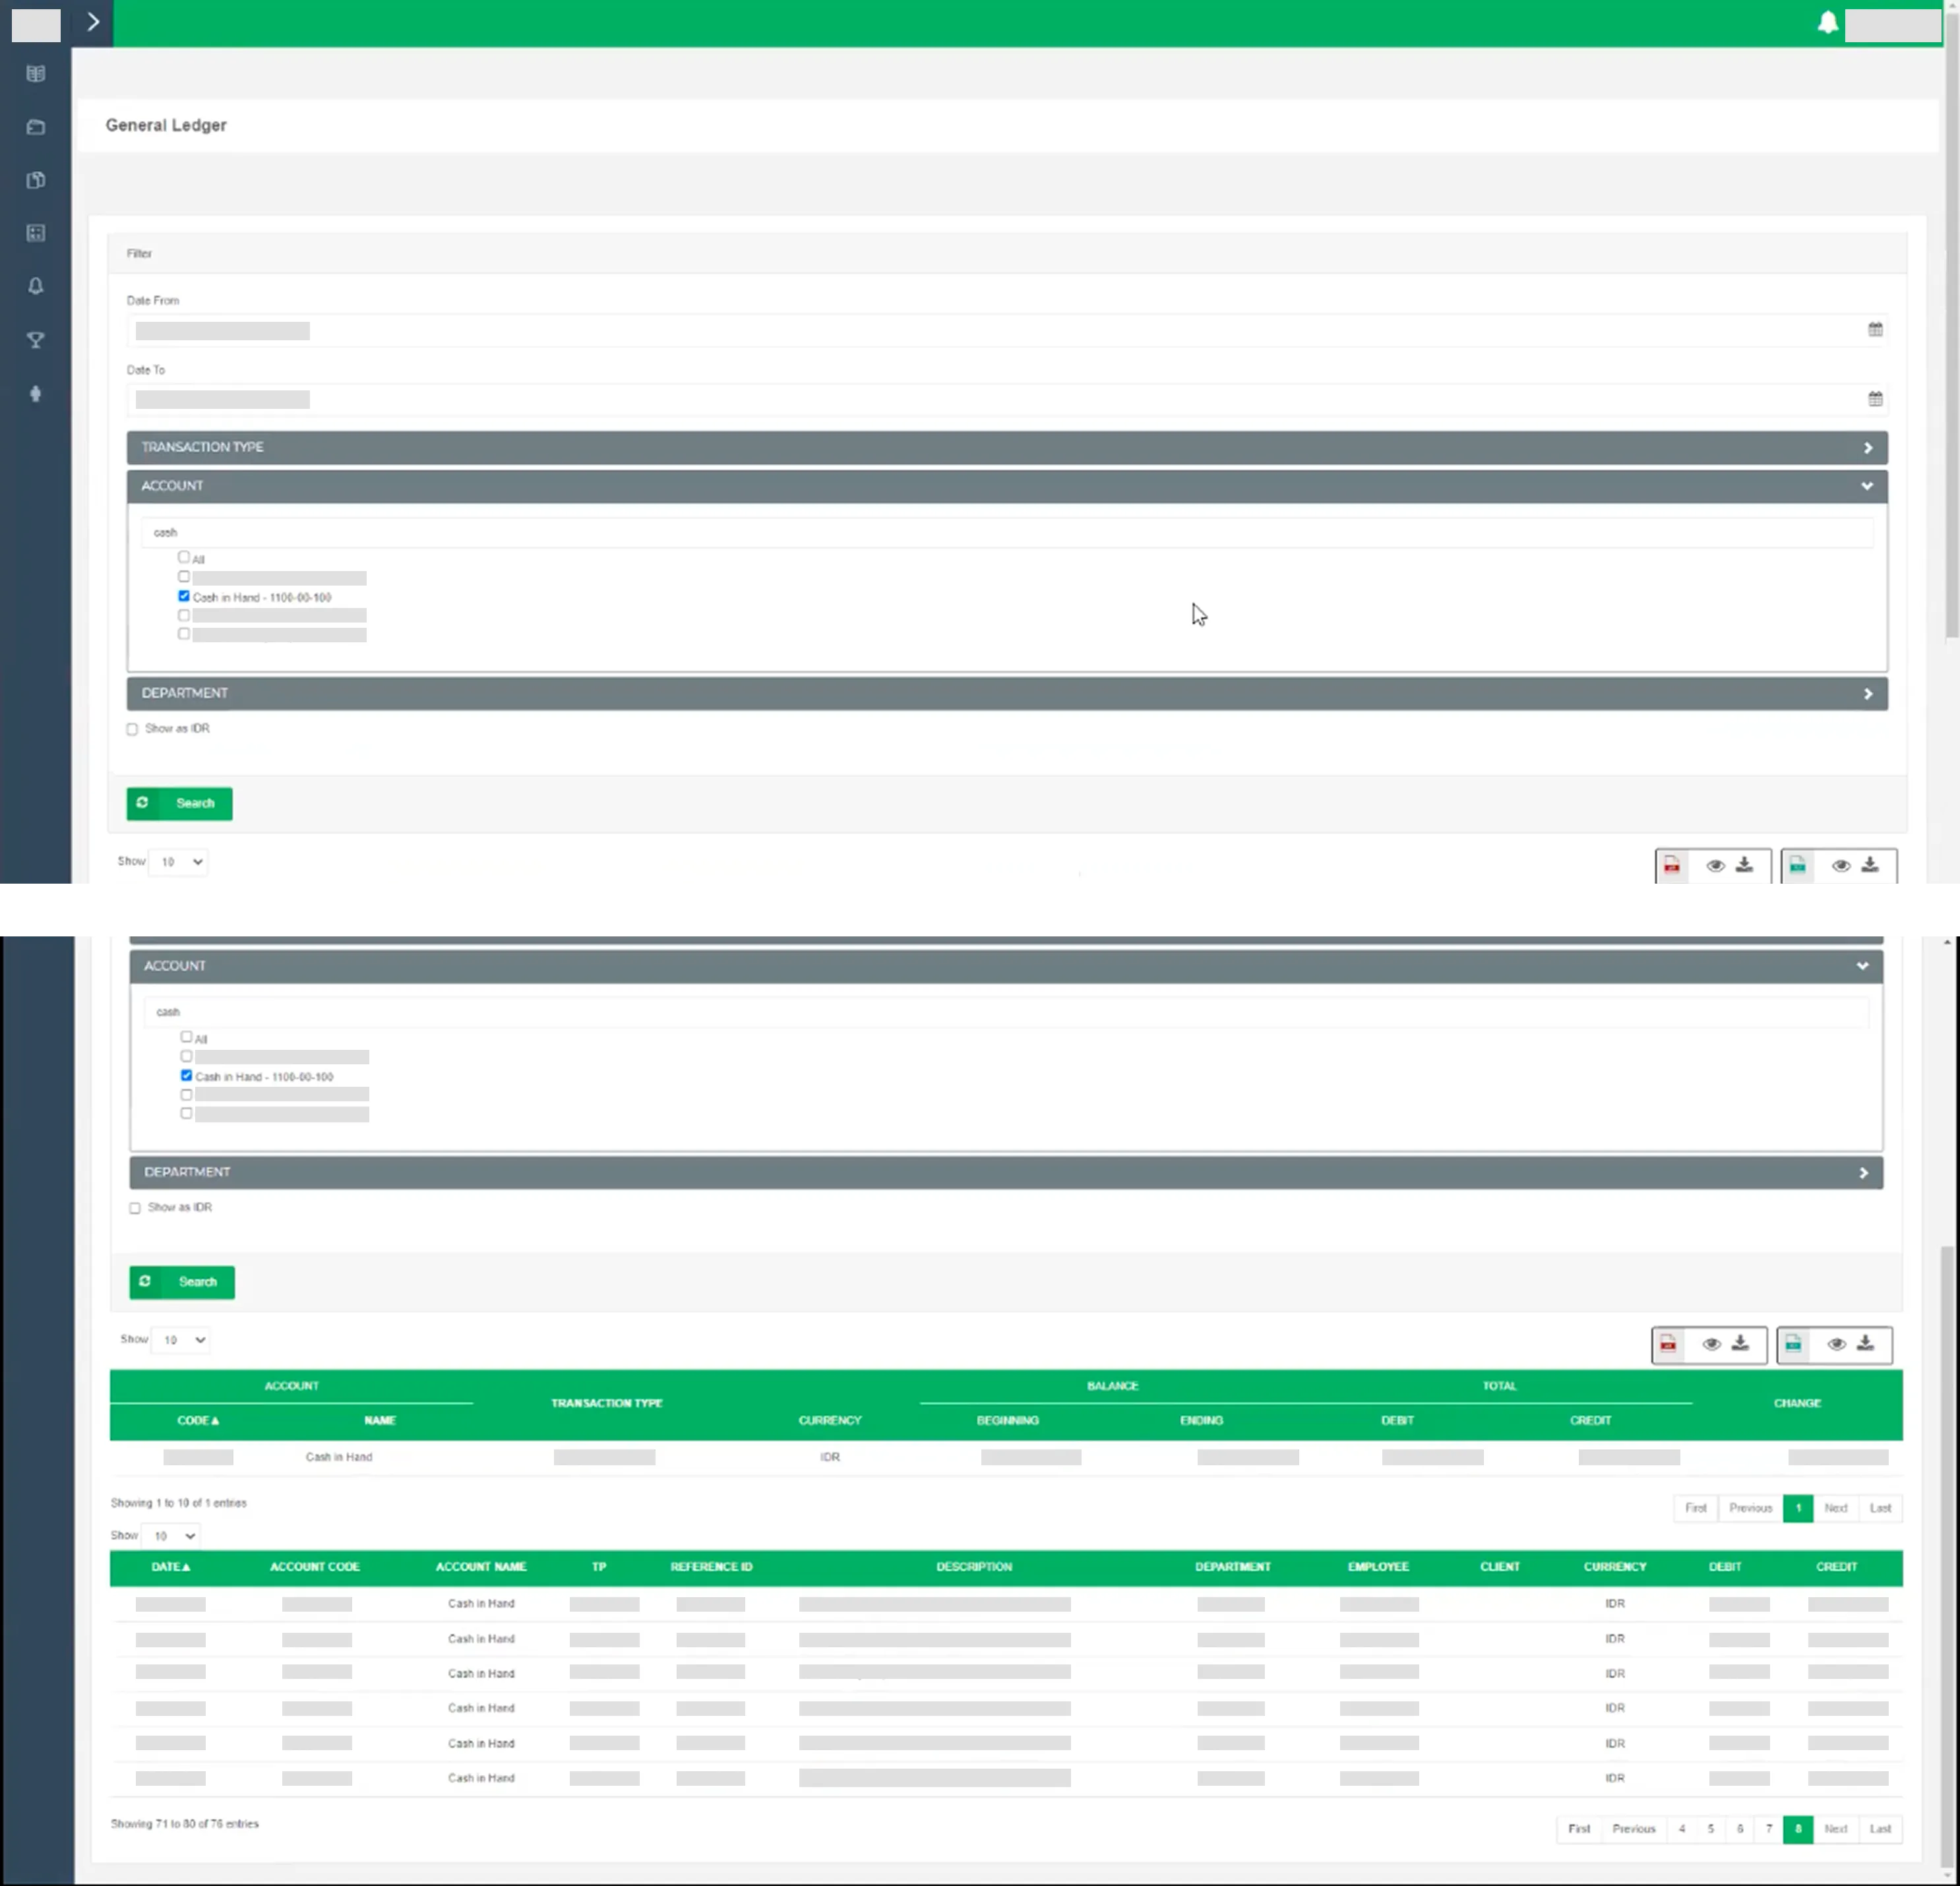Preview PDF via eye icon in lower screenshot

pos(1712,1344)
